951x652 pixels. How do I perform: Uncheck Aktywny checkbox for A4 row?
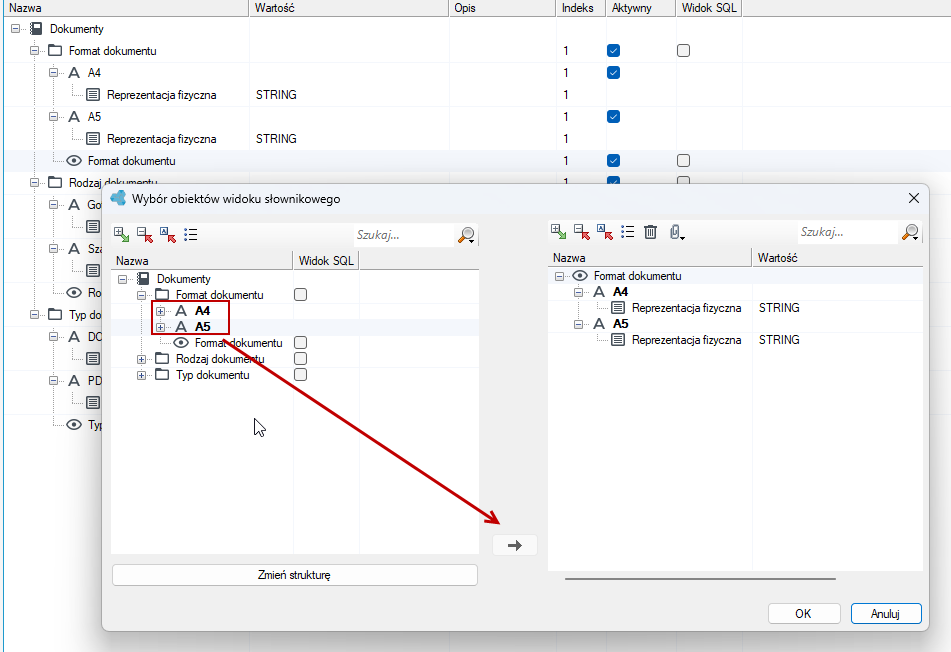pos(613,73)
